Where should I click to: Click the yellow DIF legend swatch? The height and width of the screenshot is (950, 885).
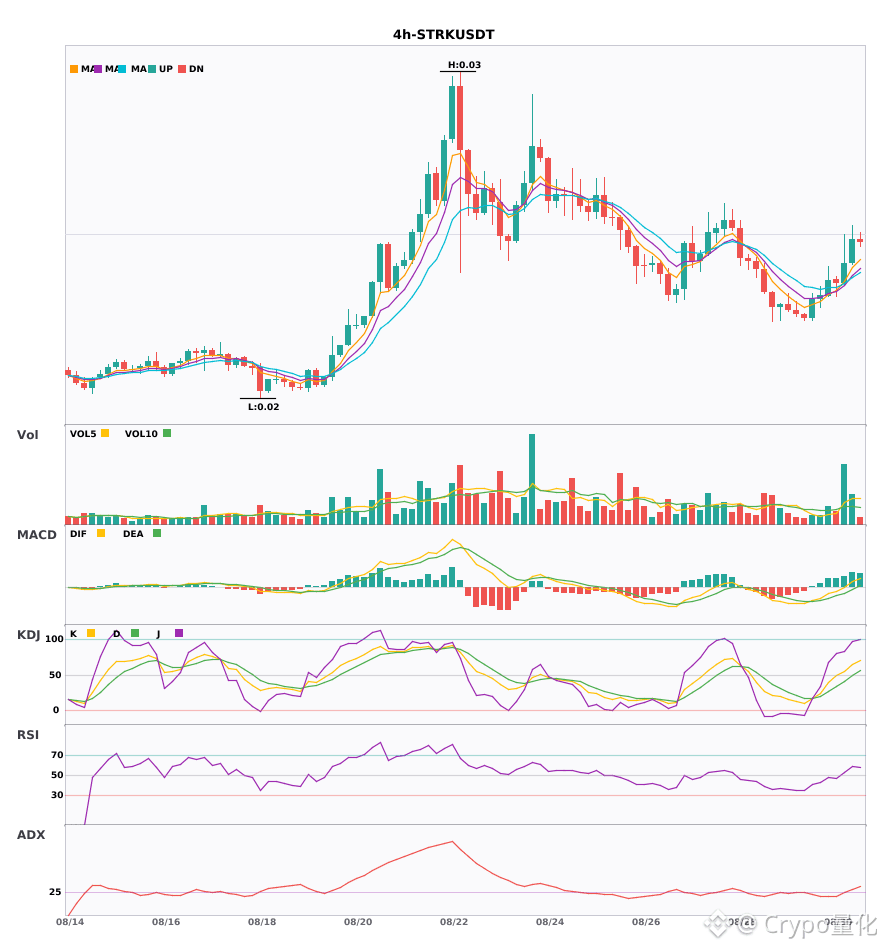[x=101, y=533]
